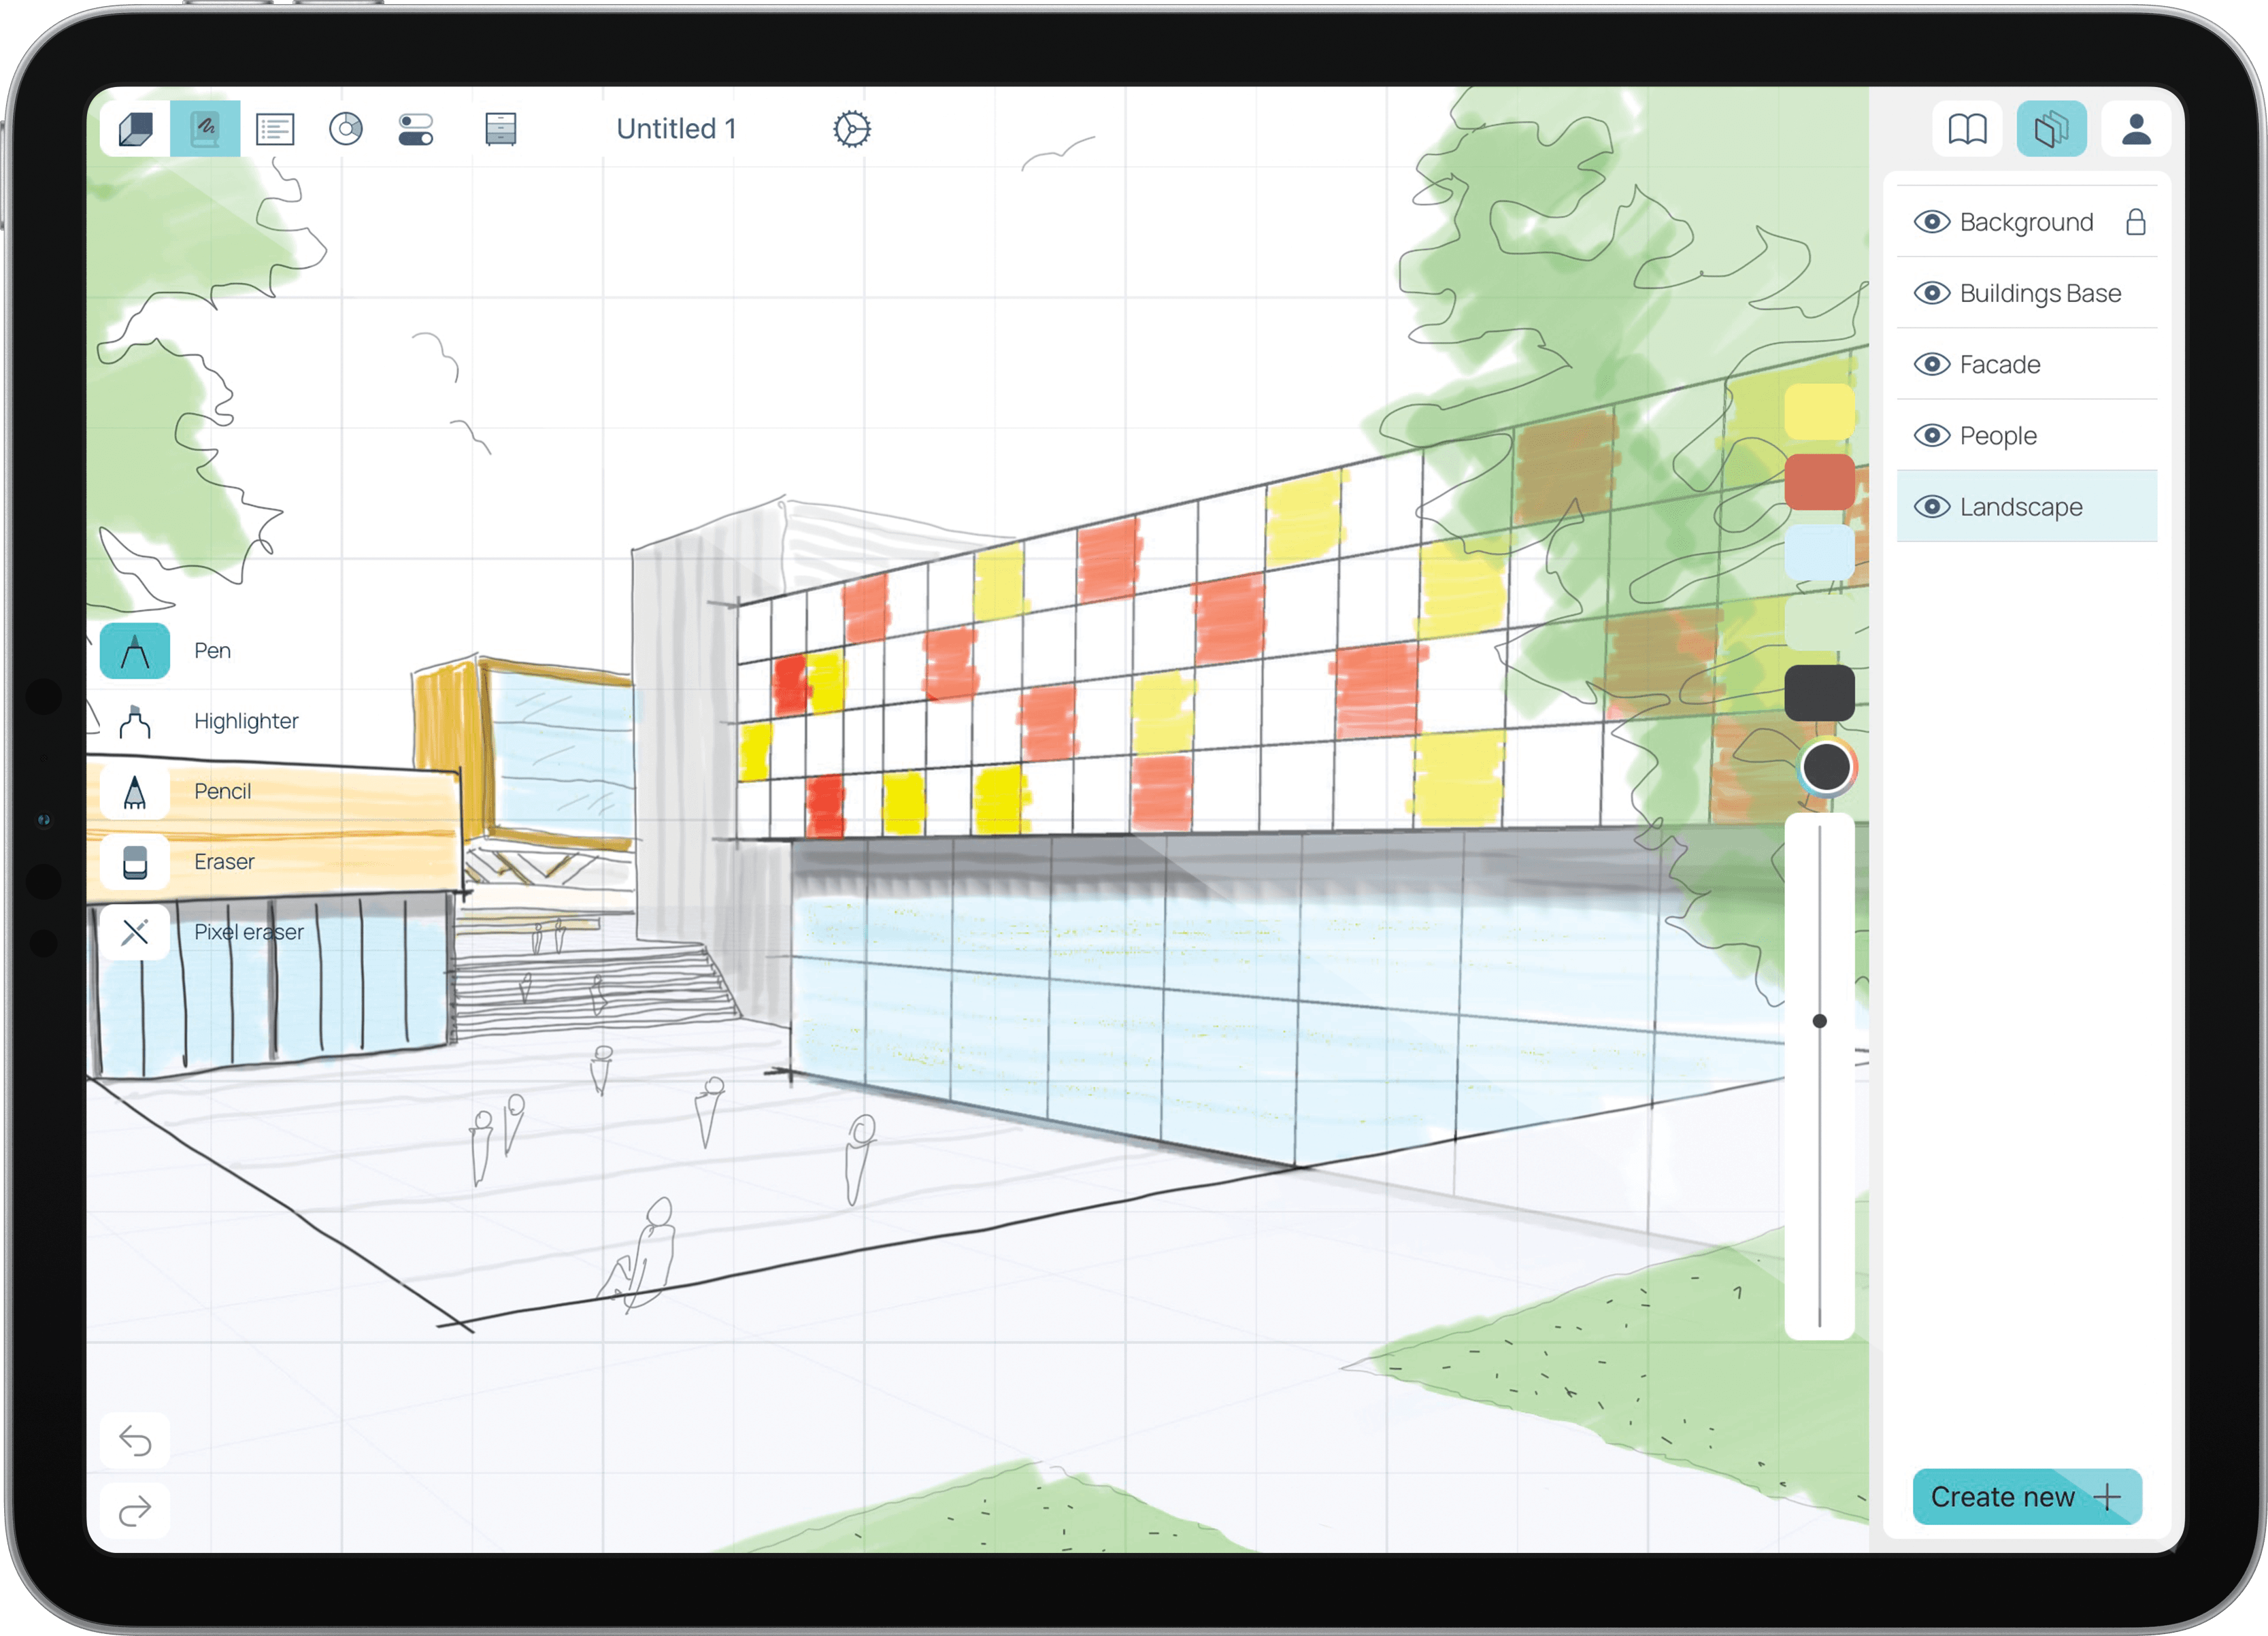
Task: Hide the Background layer eye
Action: (x=1932, y=222)
